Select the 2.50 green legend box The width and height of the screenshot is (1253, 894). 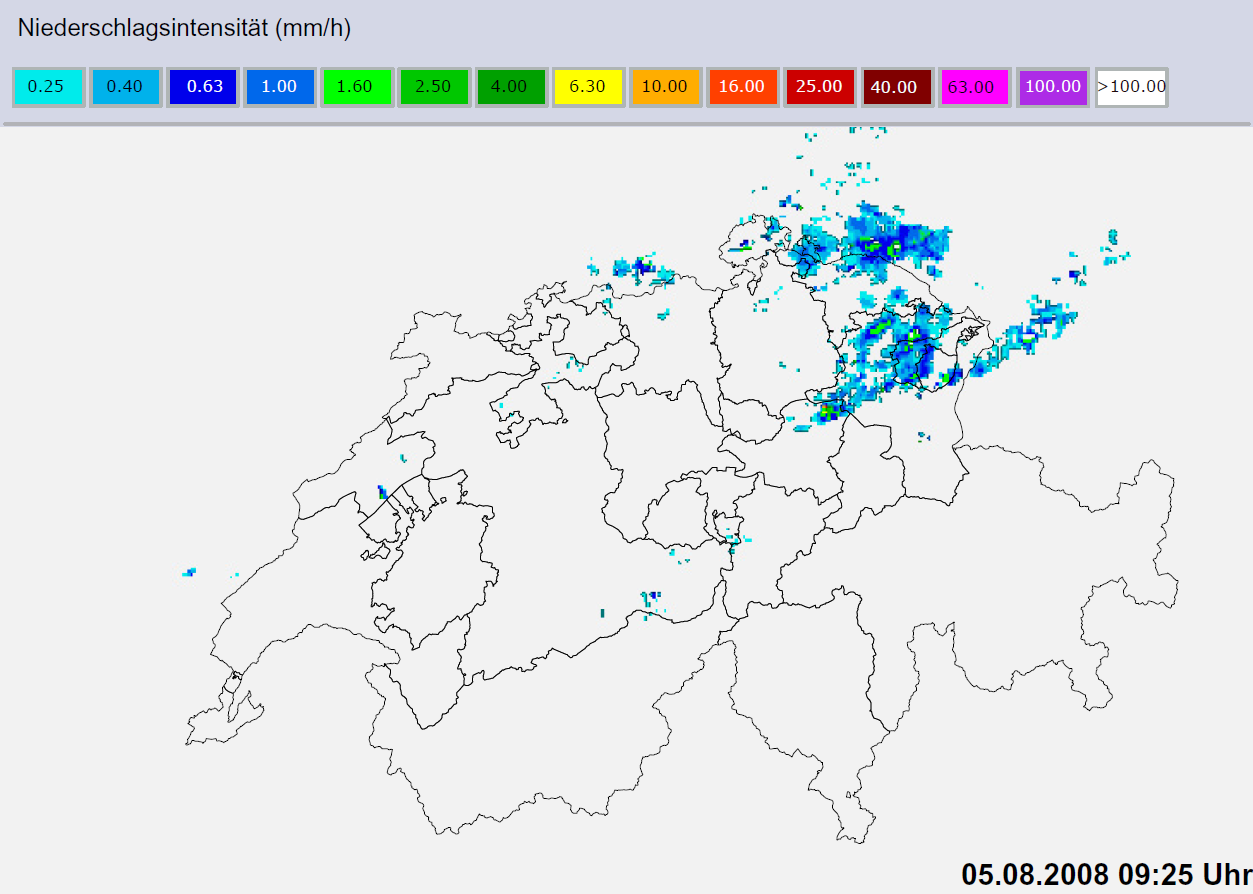(x=433, y=87)
